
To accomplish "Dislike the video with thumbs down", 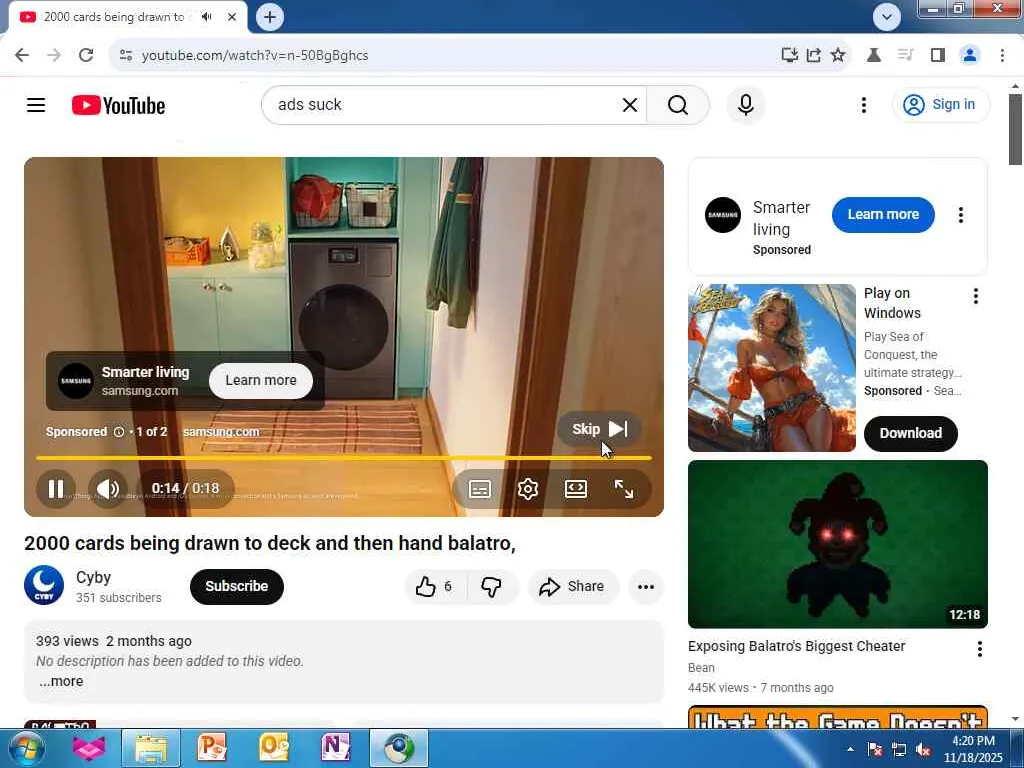I will pos(492,586).
